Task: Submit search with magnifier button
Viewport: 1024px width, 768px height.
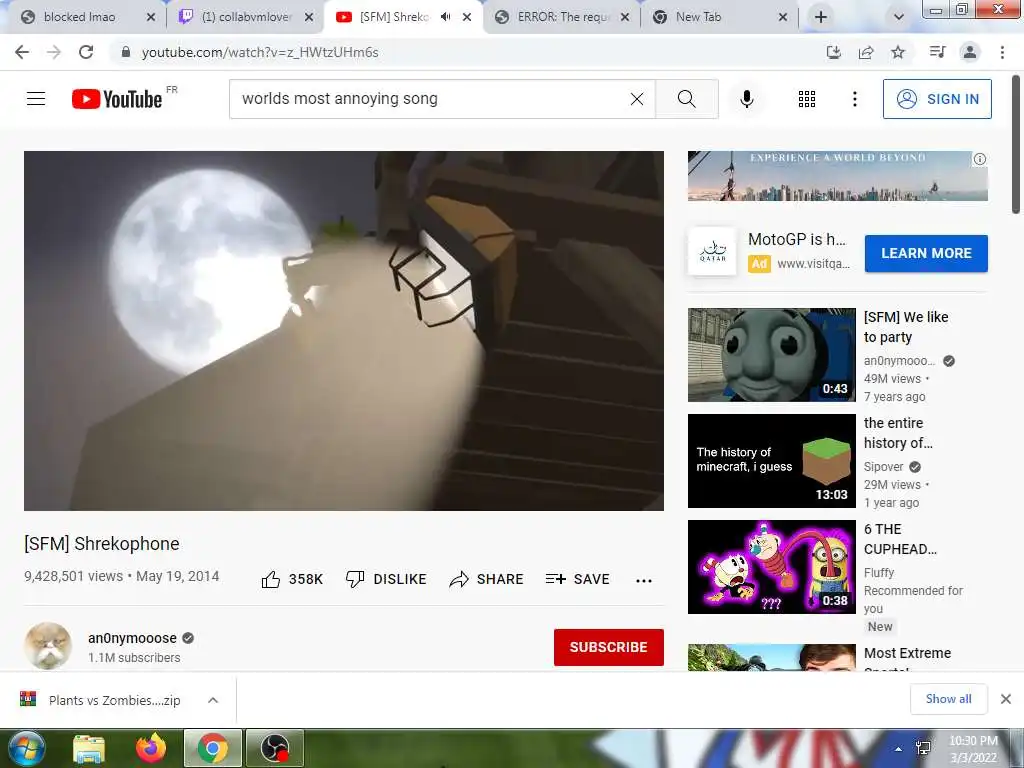Action: (686, 99)
